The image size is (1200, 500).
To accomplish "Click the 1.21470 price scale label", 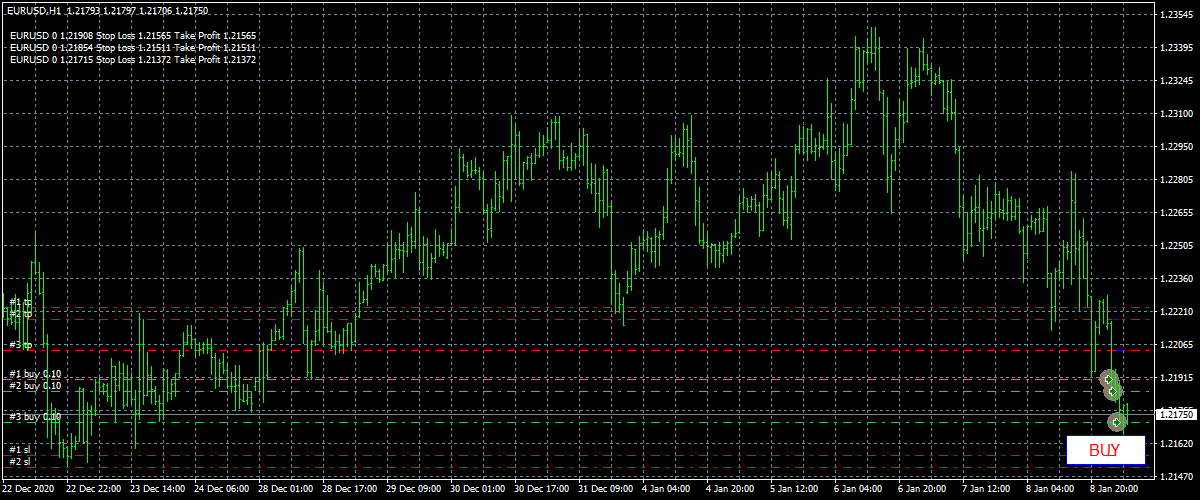I will (1176, 476).
